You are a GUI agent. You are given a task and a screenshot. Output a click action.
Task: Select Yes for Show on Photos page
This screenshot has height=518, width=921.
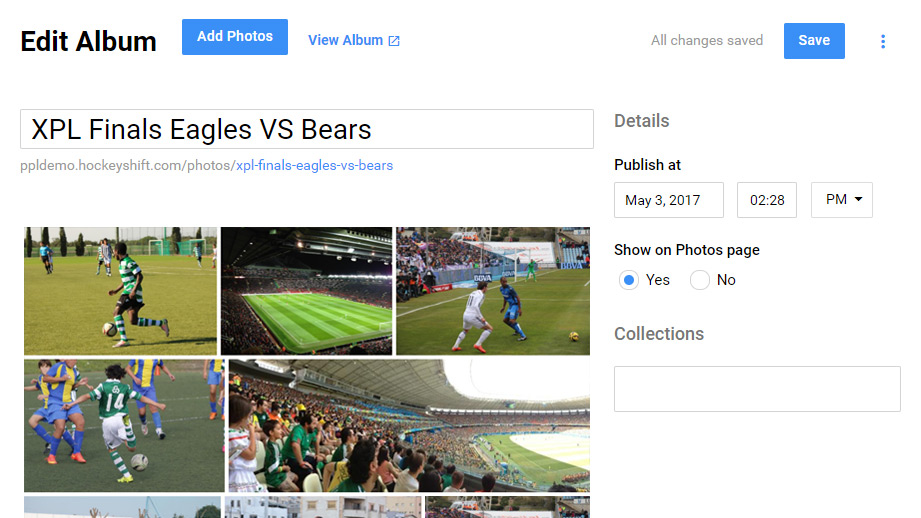[x=629, y=280]
